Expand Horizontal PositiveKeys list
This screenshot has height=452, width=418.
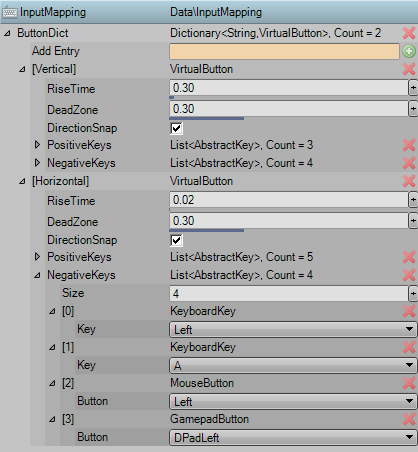[37, 257]
